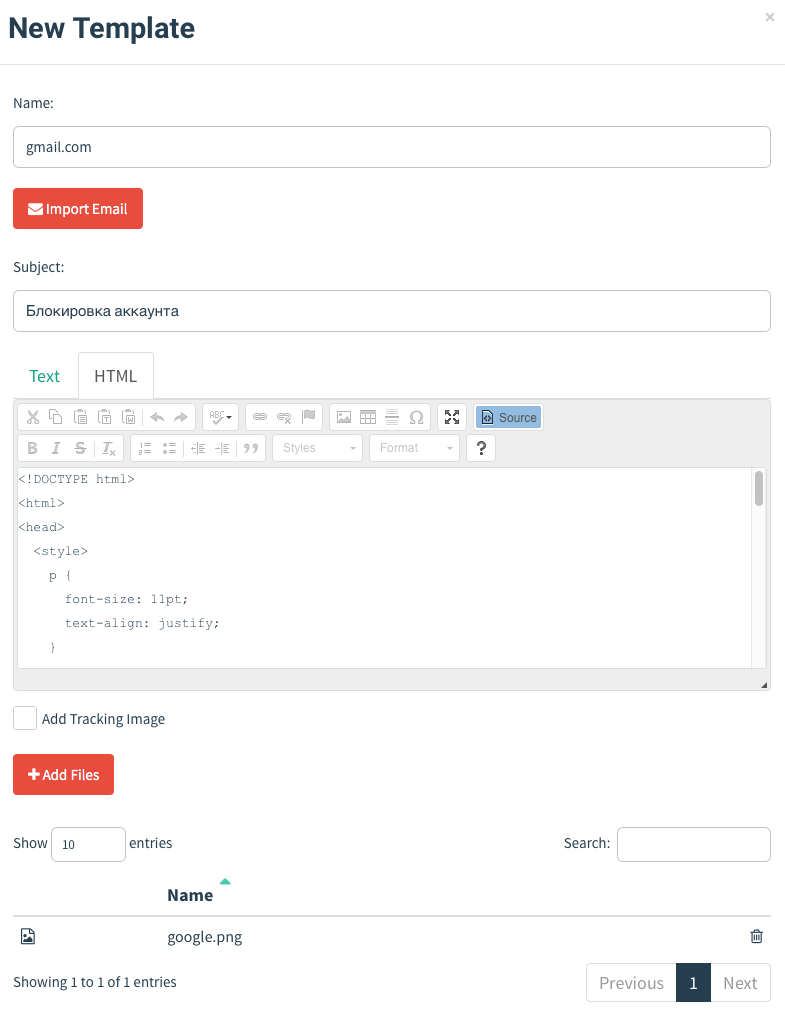The width and height of the screenshot is (785, 1026).
Task: Sort attachments by Name column header
Action: 190,895
